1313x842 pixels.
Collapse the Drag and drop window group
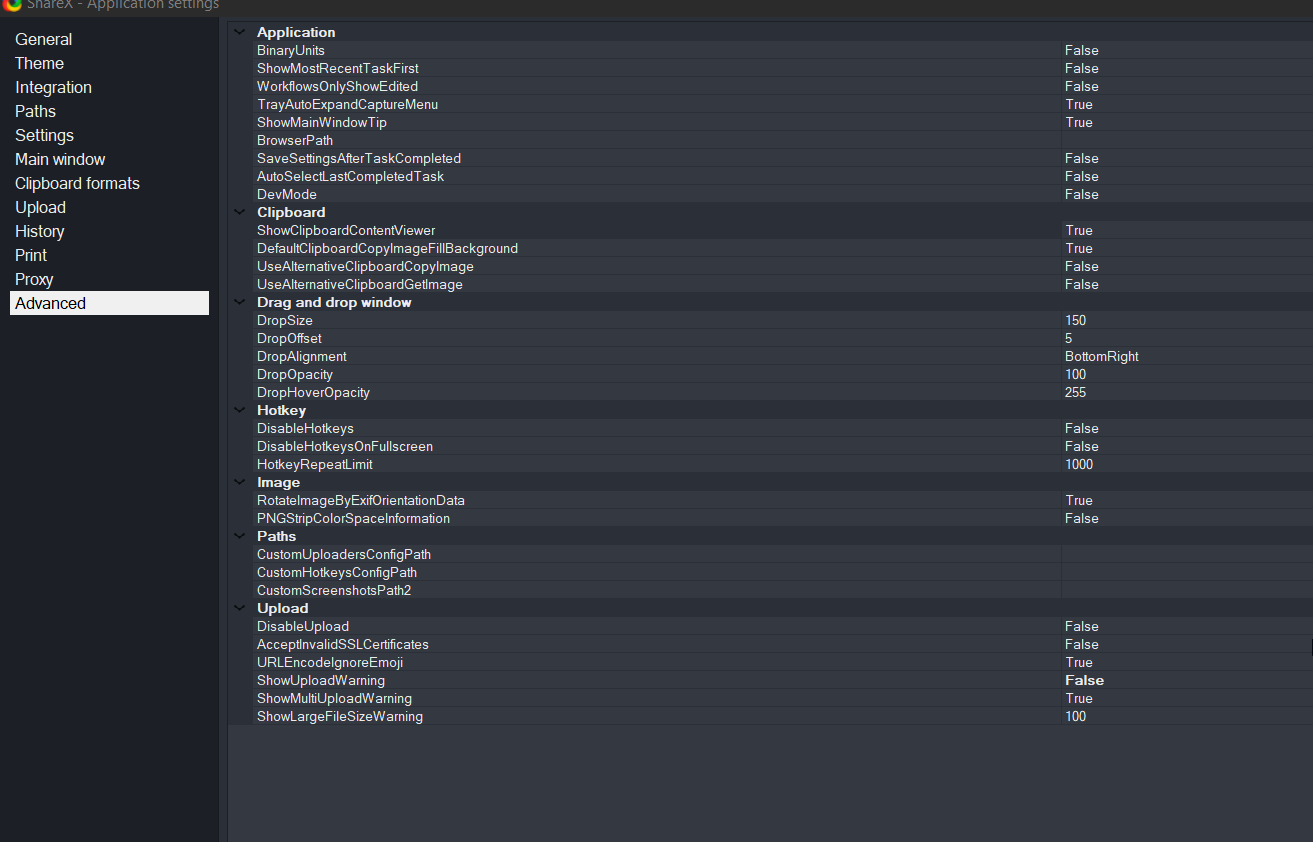240,302
